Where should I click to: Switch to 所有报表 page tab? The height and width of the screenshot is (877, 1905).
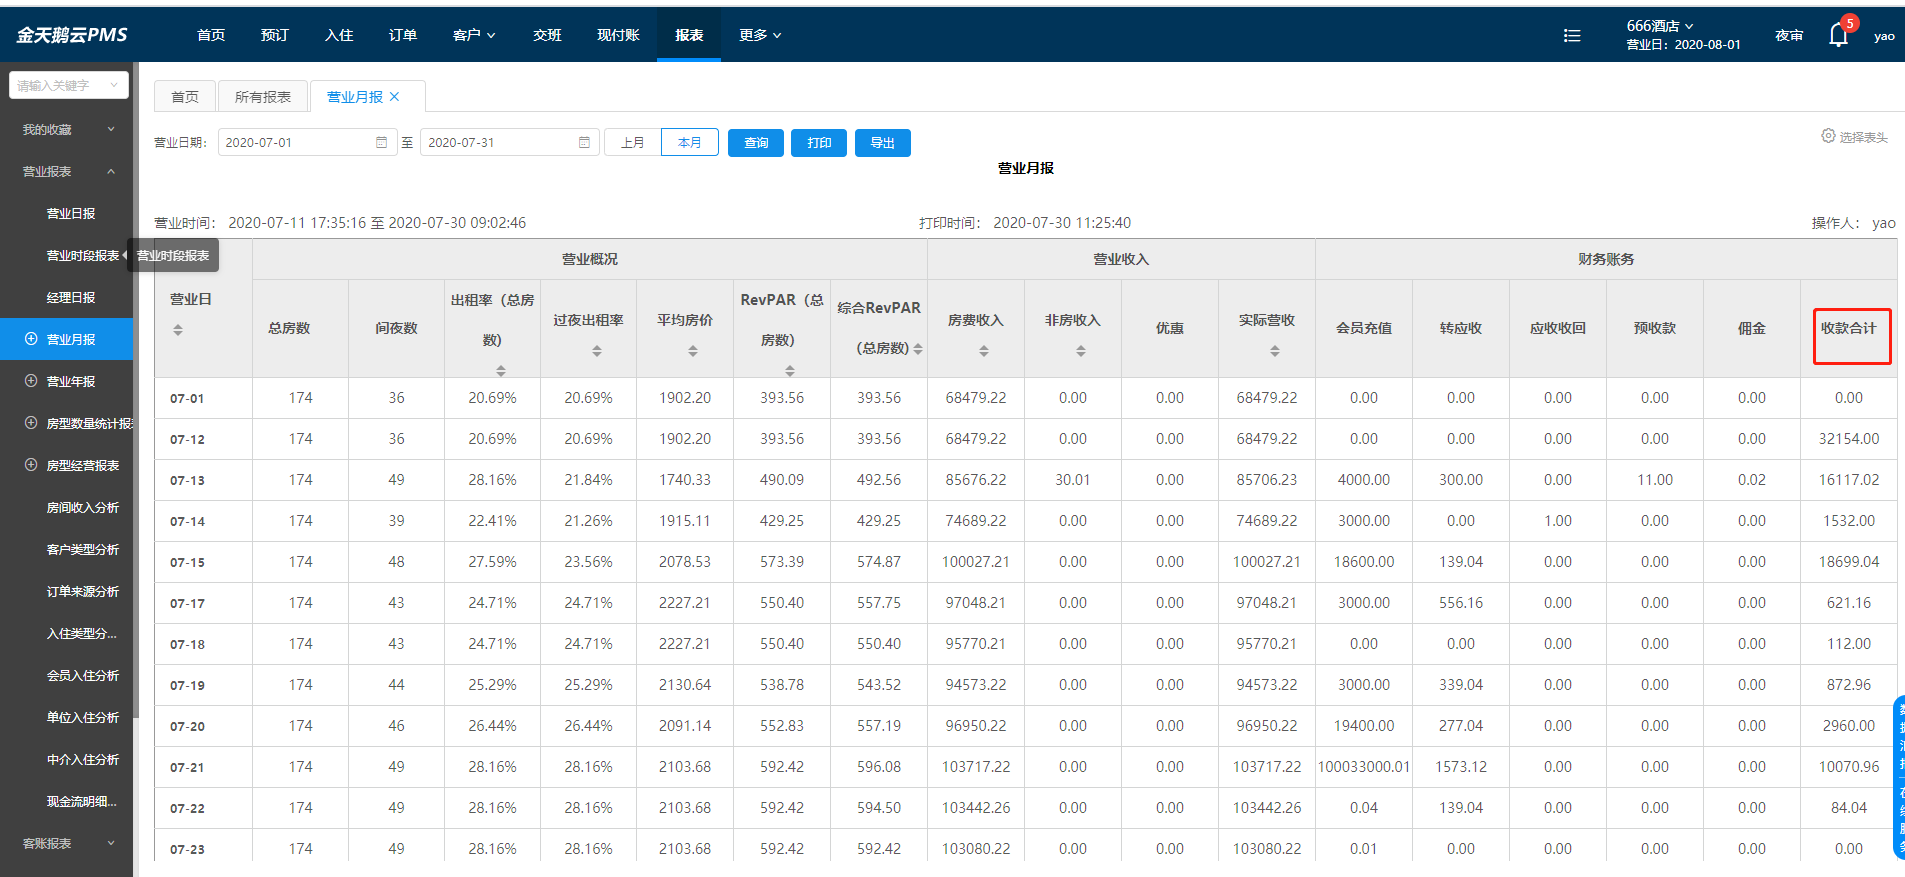263,97
